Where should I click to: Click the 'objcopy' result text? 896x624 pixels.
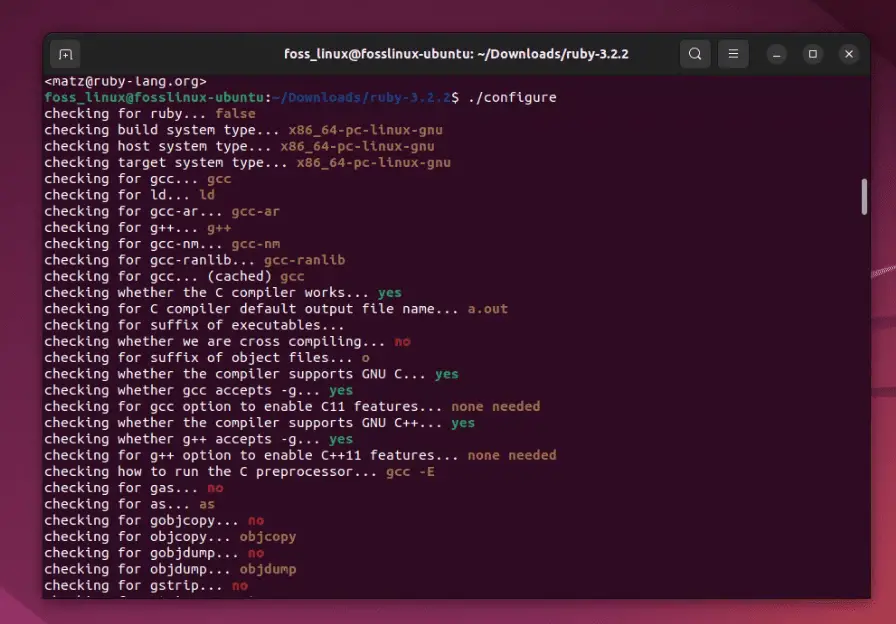pyautogui.click(x=267, y=537)
